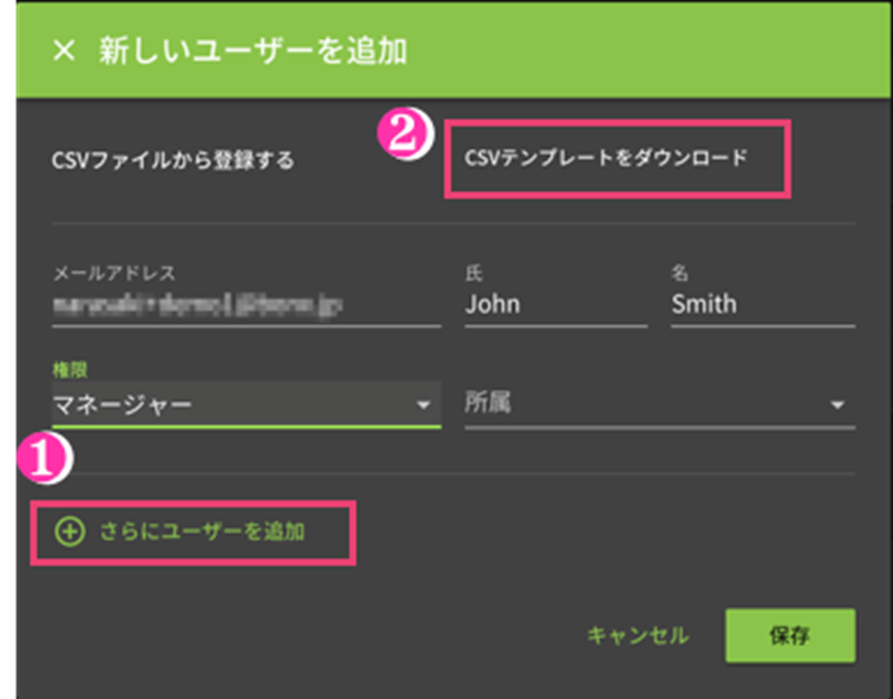Click the メールアドレス field label
Viewport: 893px width, 699px height.
(x=114, y=273)
